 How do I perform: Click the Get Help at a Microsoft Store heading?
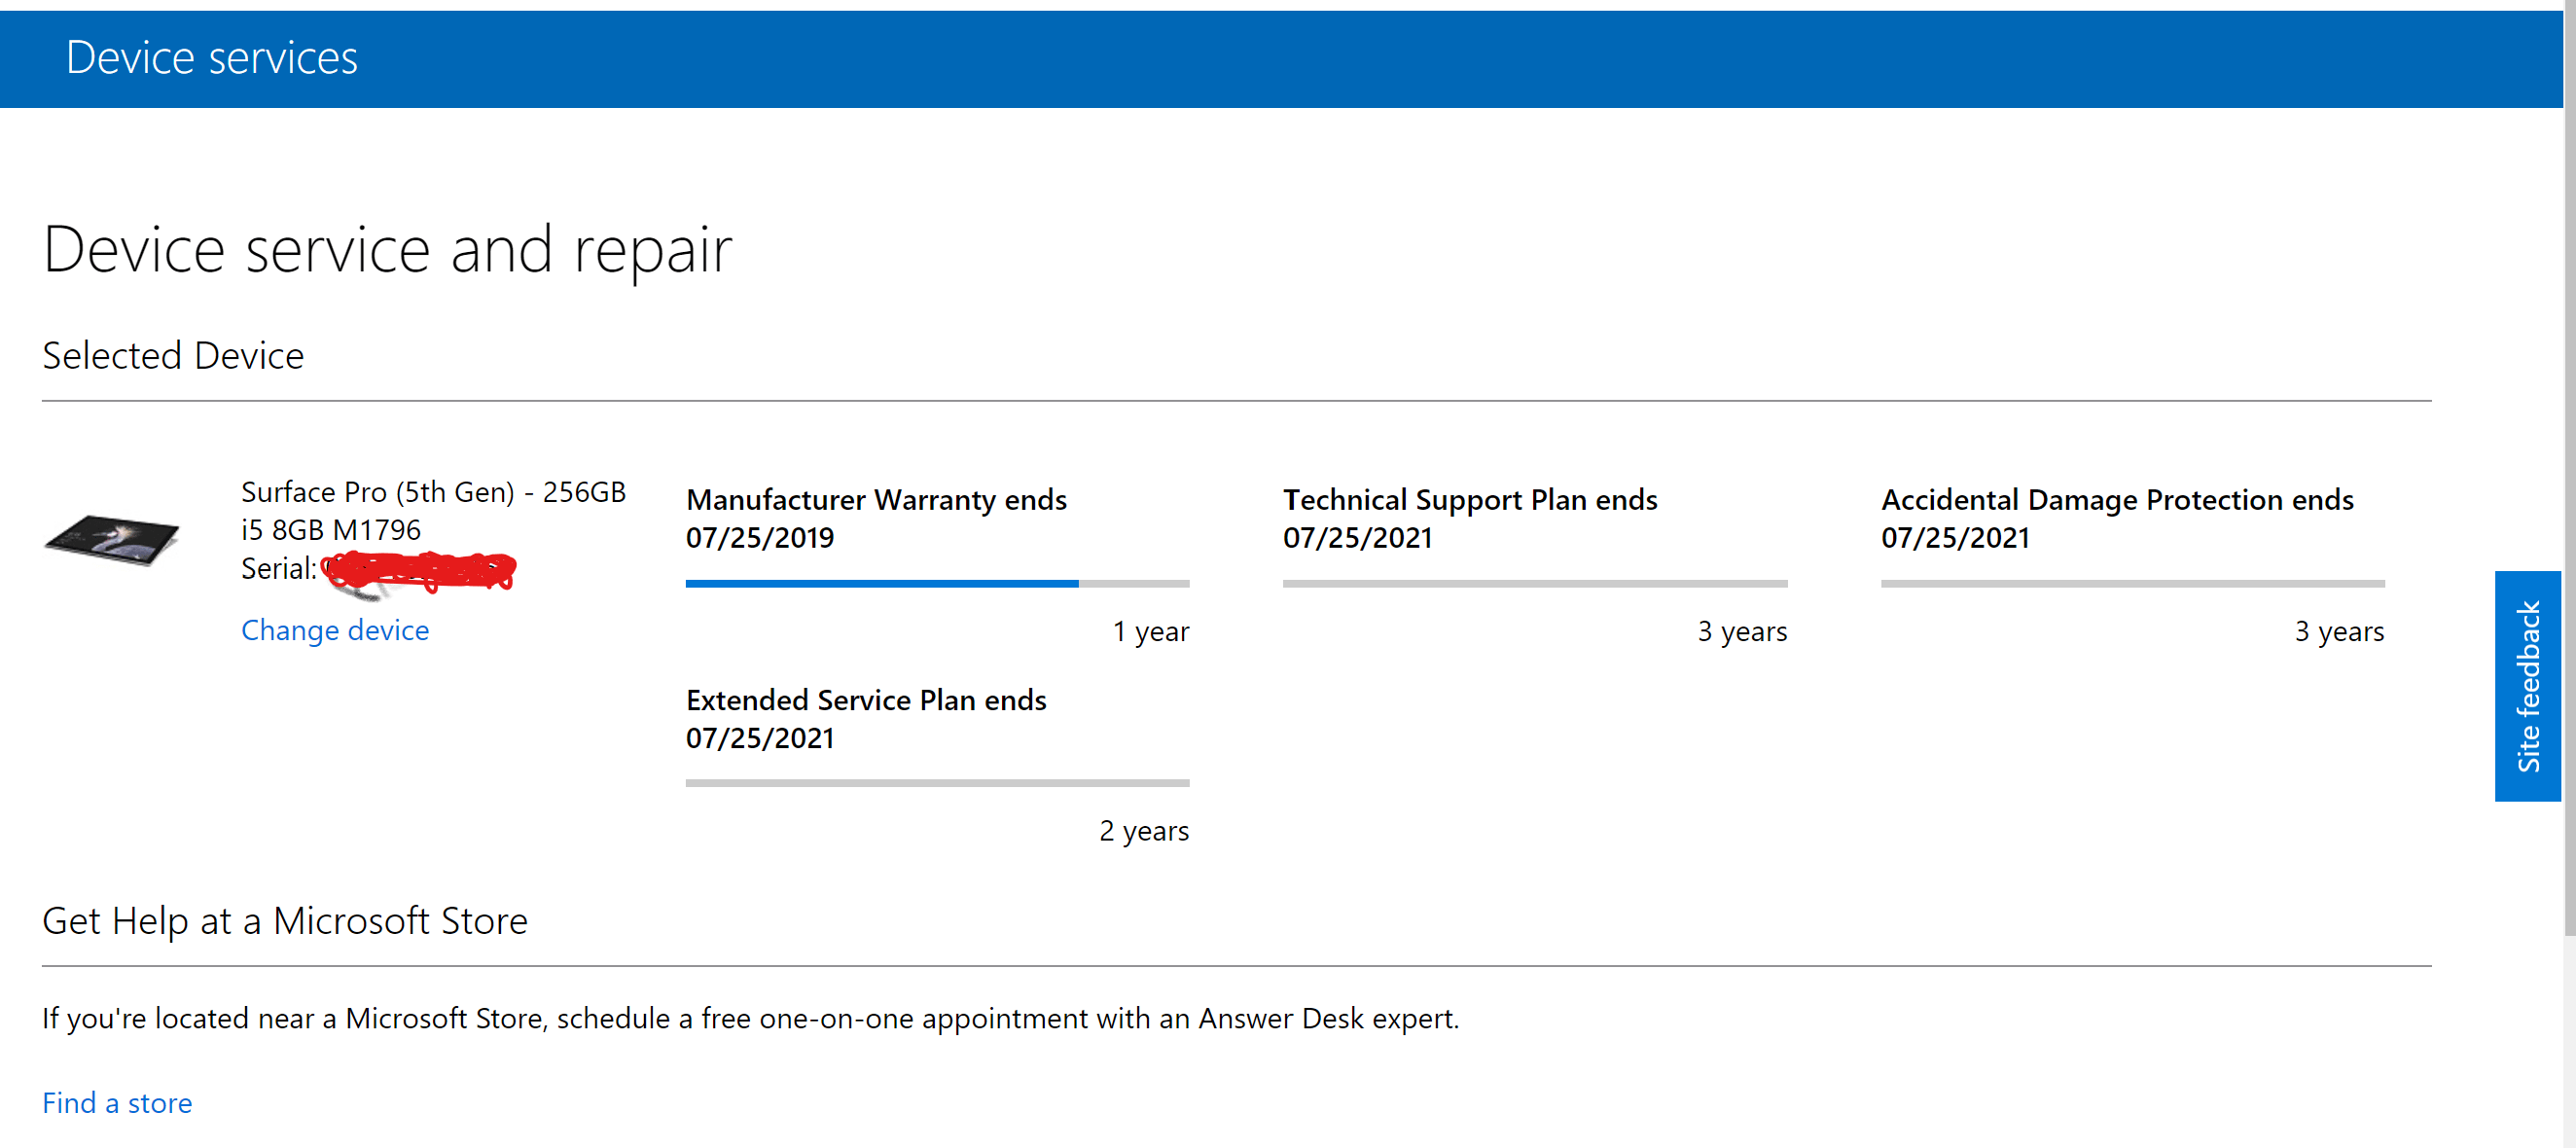click(x=284, y=920)
